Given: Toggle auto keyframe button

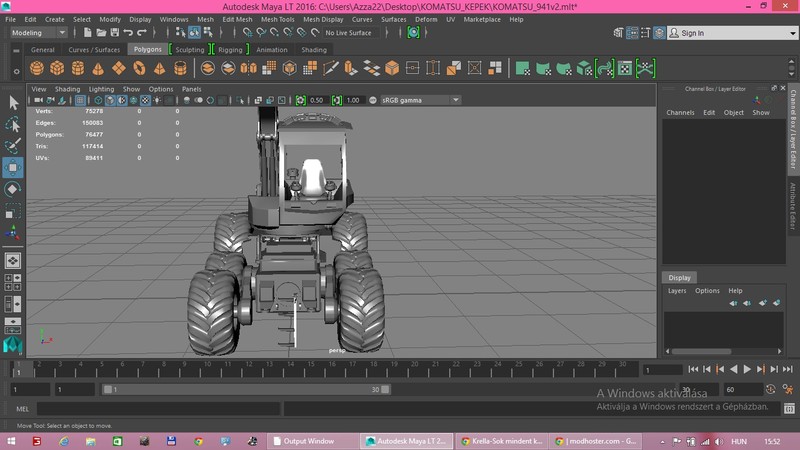Looking at the screenshot, I should pos(770,389).
